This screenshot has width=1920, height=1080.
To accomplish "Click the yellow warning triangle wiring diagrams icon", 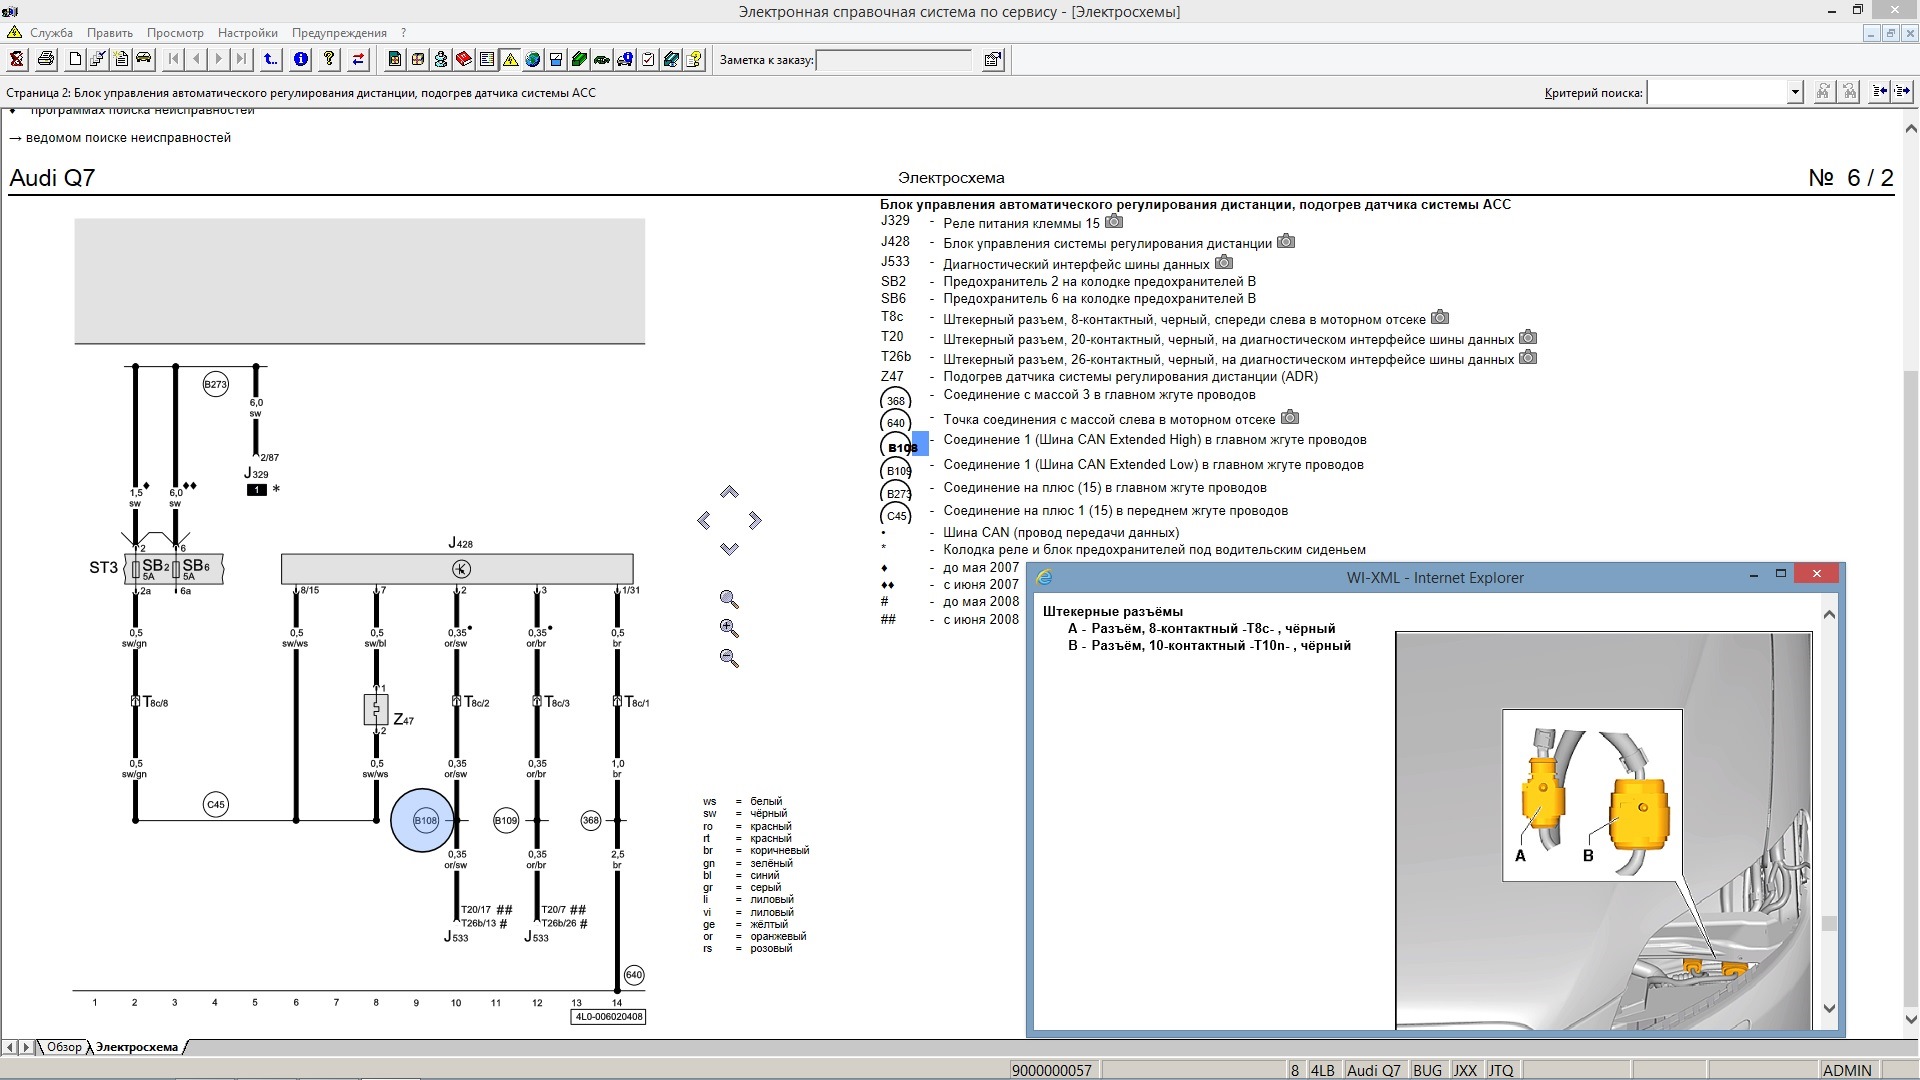I will (510, 60).
